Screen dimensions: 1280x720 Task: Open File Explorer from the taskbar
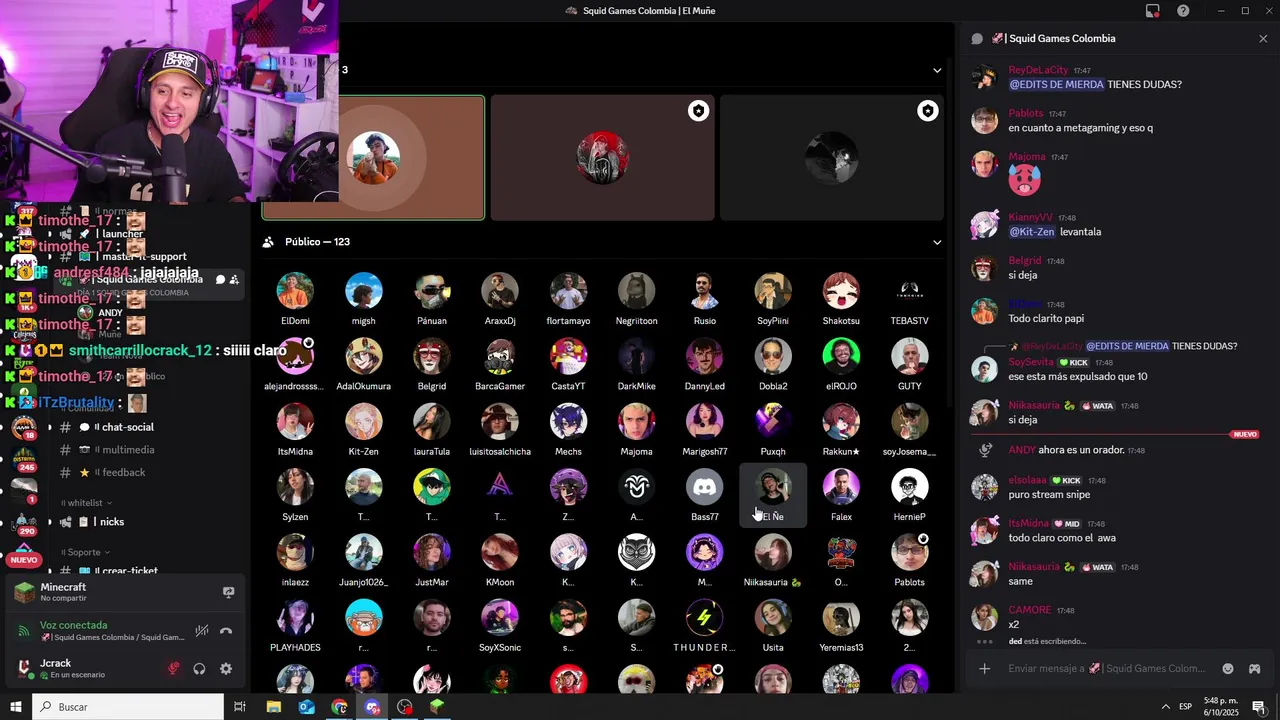[x=273, y=707]
